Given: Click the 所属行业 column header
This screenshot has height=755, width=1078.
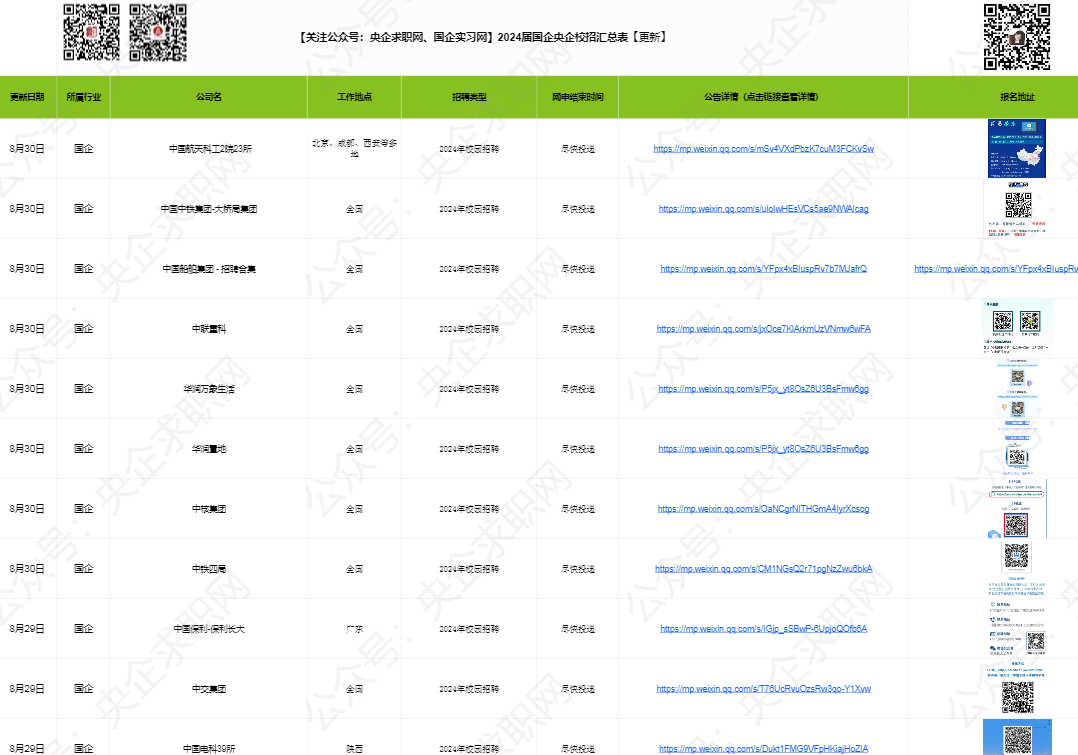Looking at the screenshot, I should pos(83,97).
